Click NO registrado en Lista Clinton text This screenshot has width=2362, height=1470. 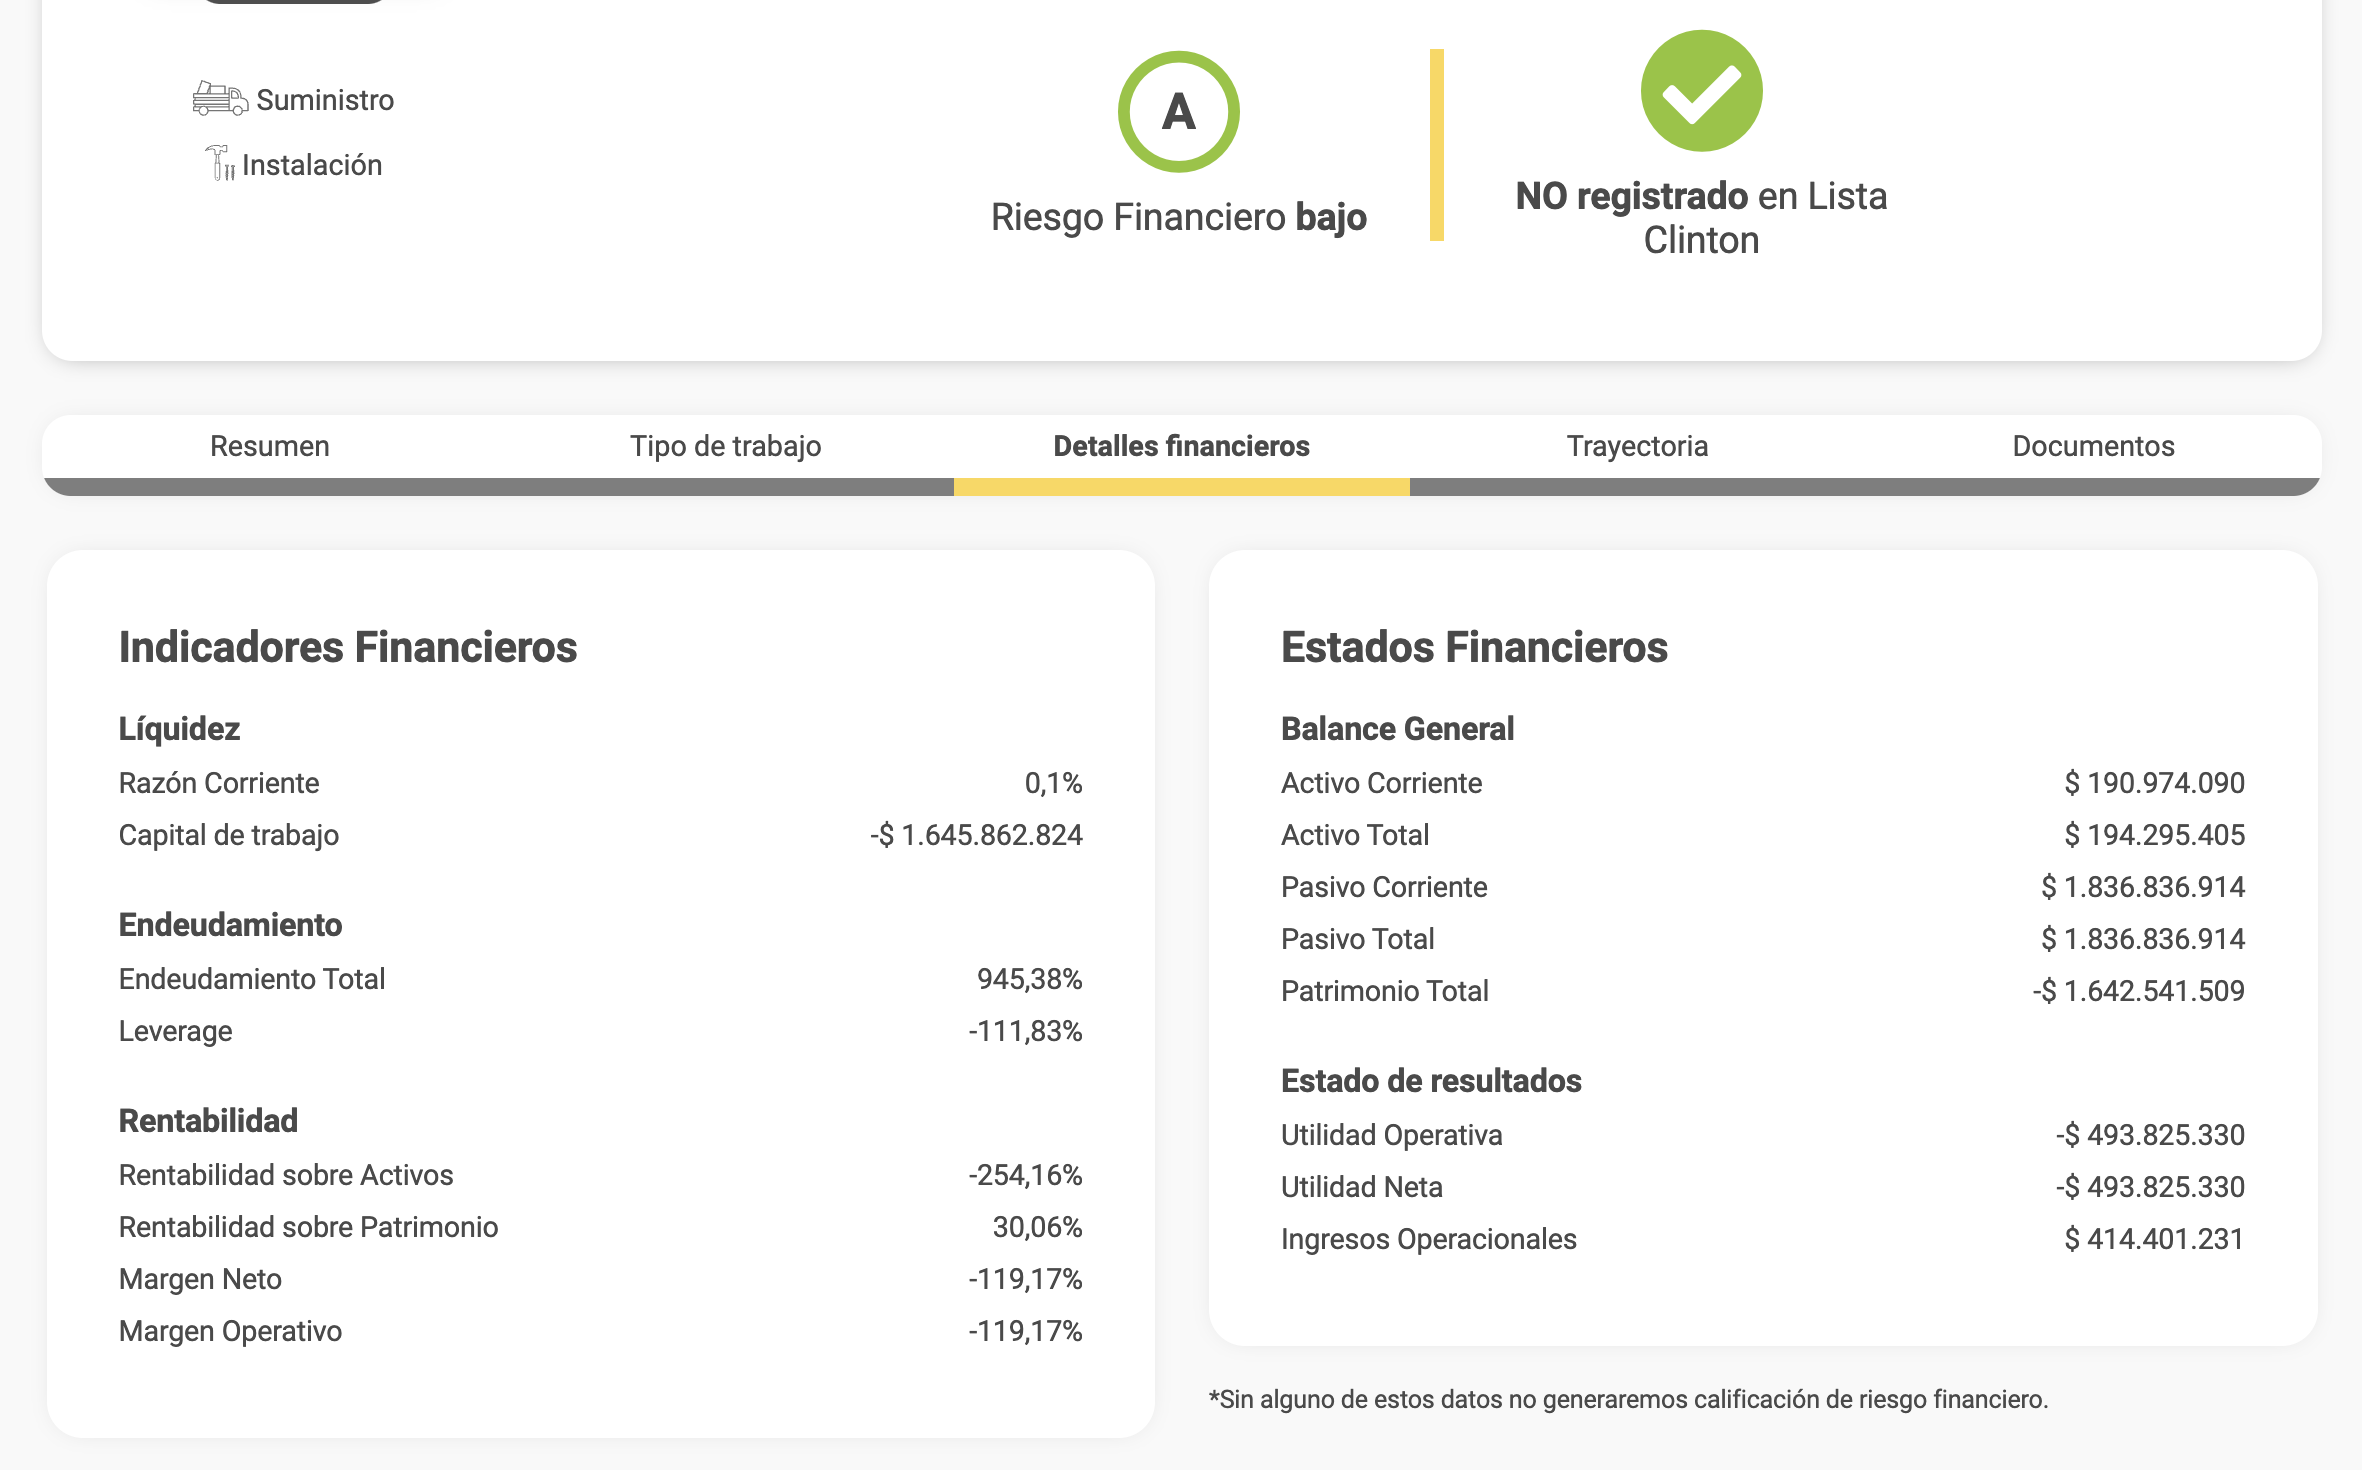point(1701,218)
